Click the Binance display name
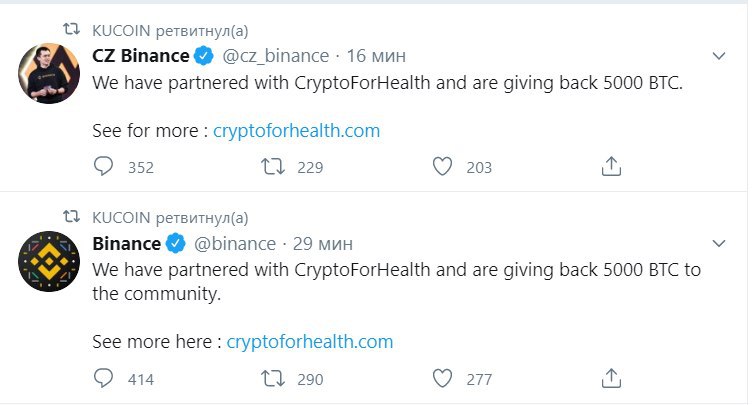 [x=127, y=244]
